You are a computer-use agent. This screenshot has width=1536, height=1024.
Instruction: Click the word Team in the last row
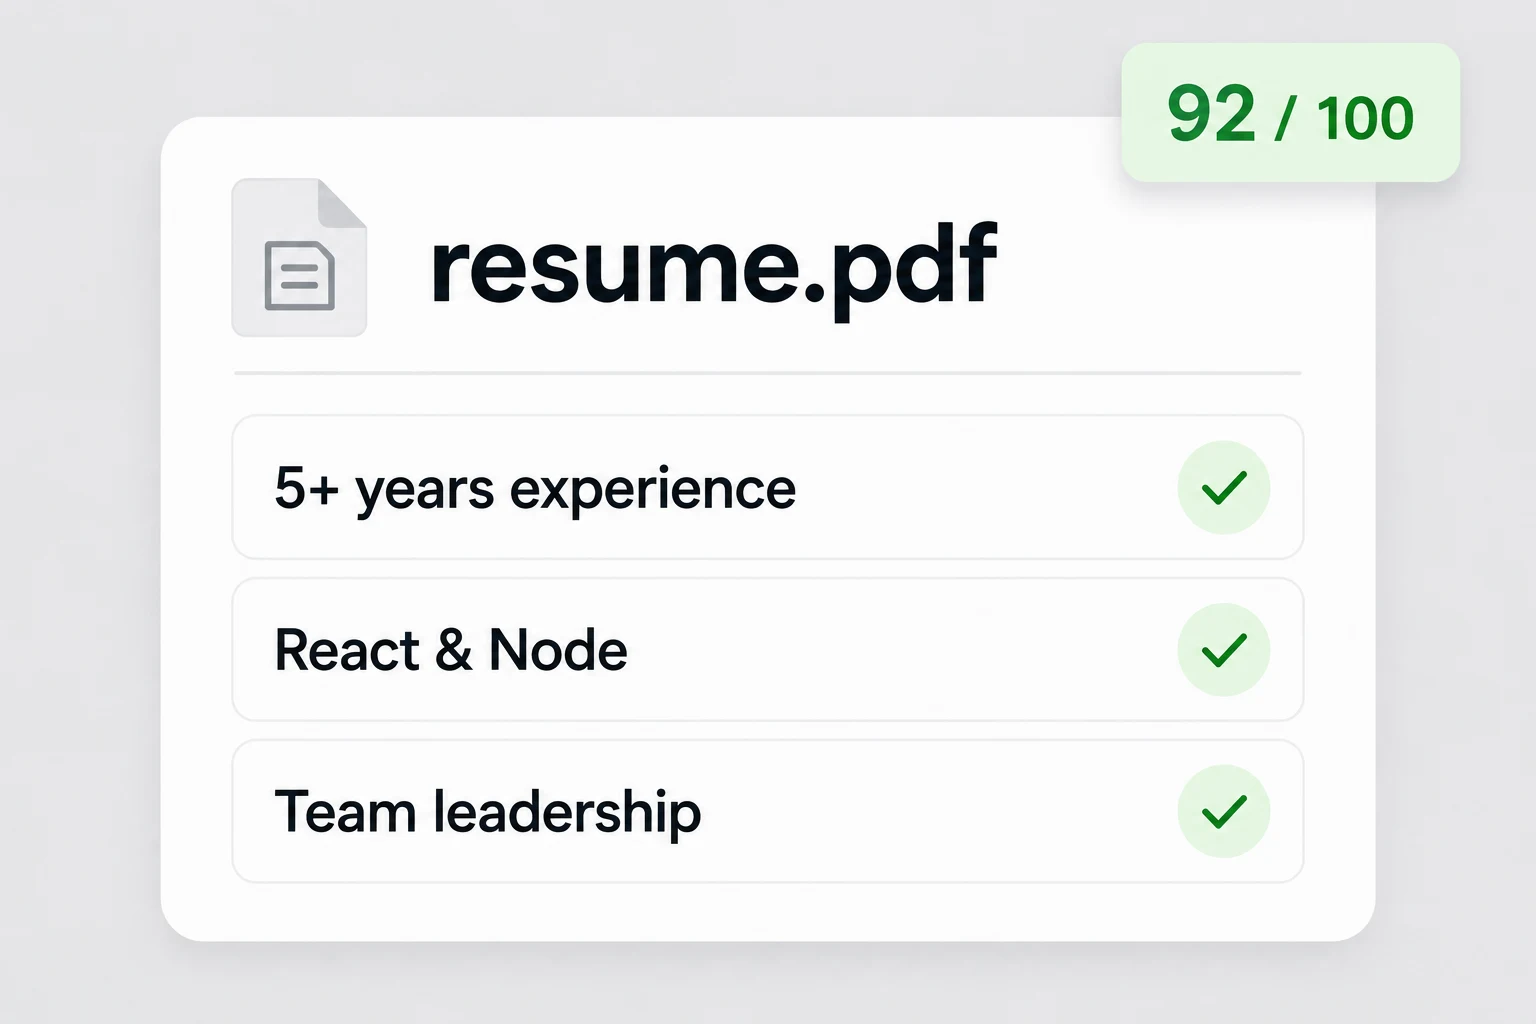click(345, 812)
